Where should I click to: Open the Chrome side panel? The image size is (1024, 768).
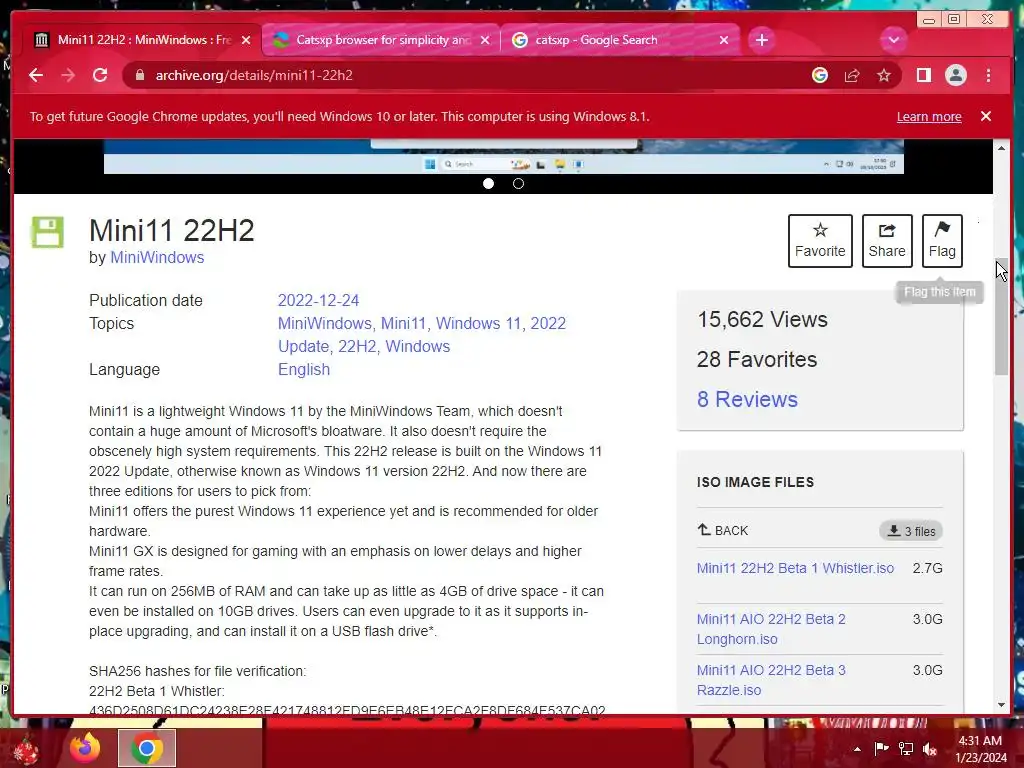point(923,75)
